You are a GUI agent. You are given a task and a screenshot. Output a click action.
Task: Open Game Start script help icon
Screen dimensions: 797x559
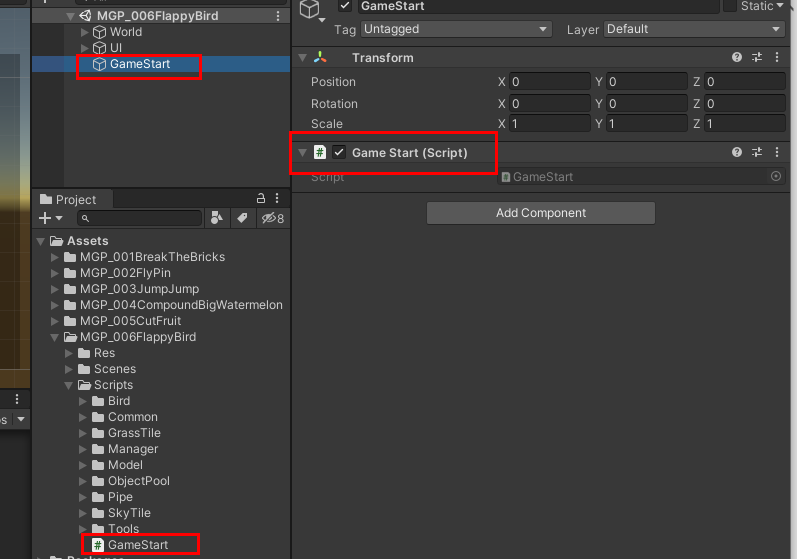[x=737, y=152]
